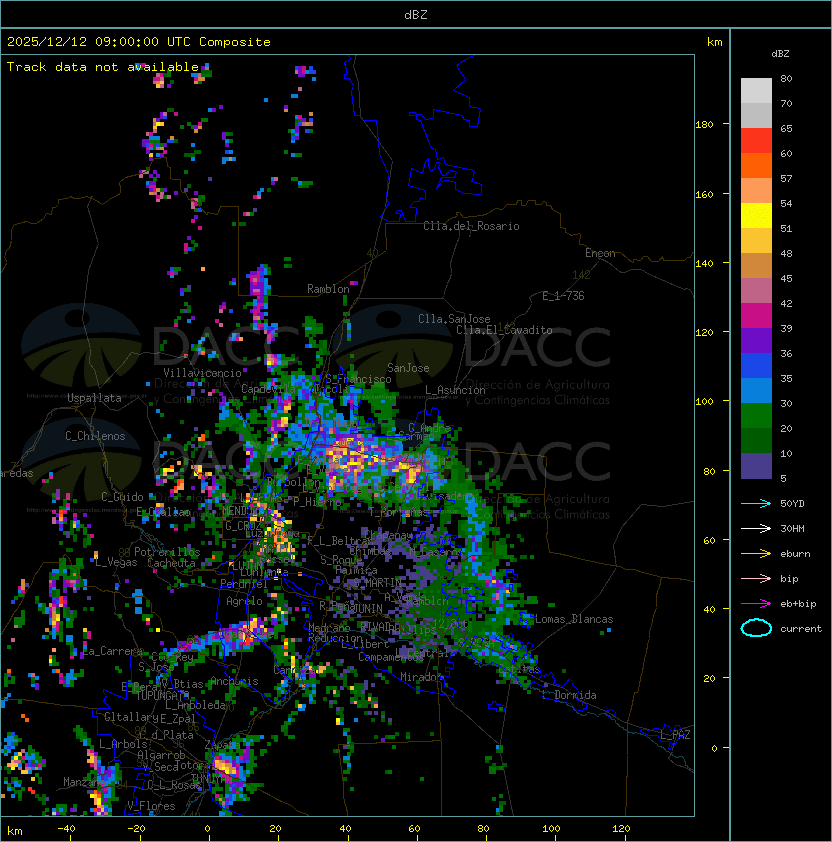The height and width of the screenshot is (842, 832).
Task: Click the '-40' tick on horizontal km axis
Action: coord(66,828)
